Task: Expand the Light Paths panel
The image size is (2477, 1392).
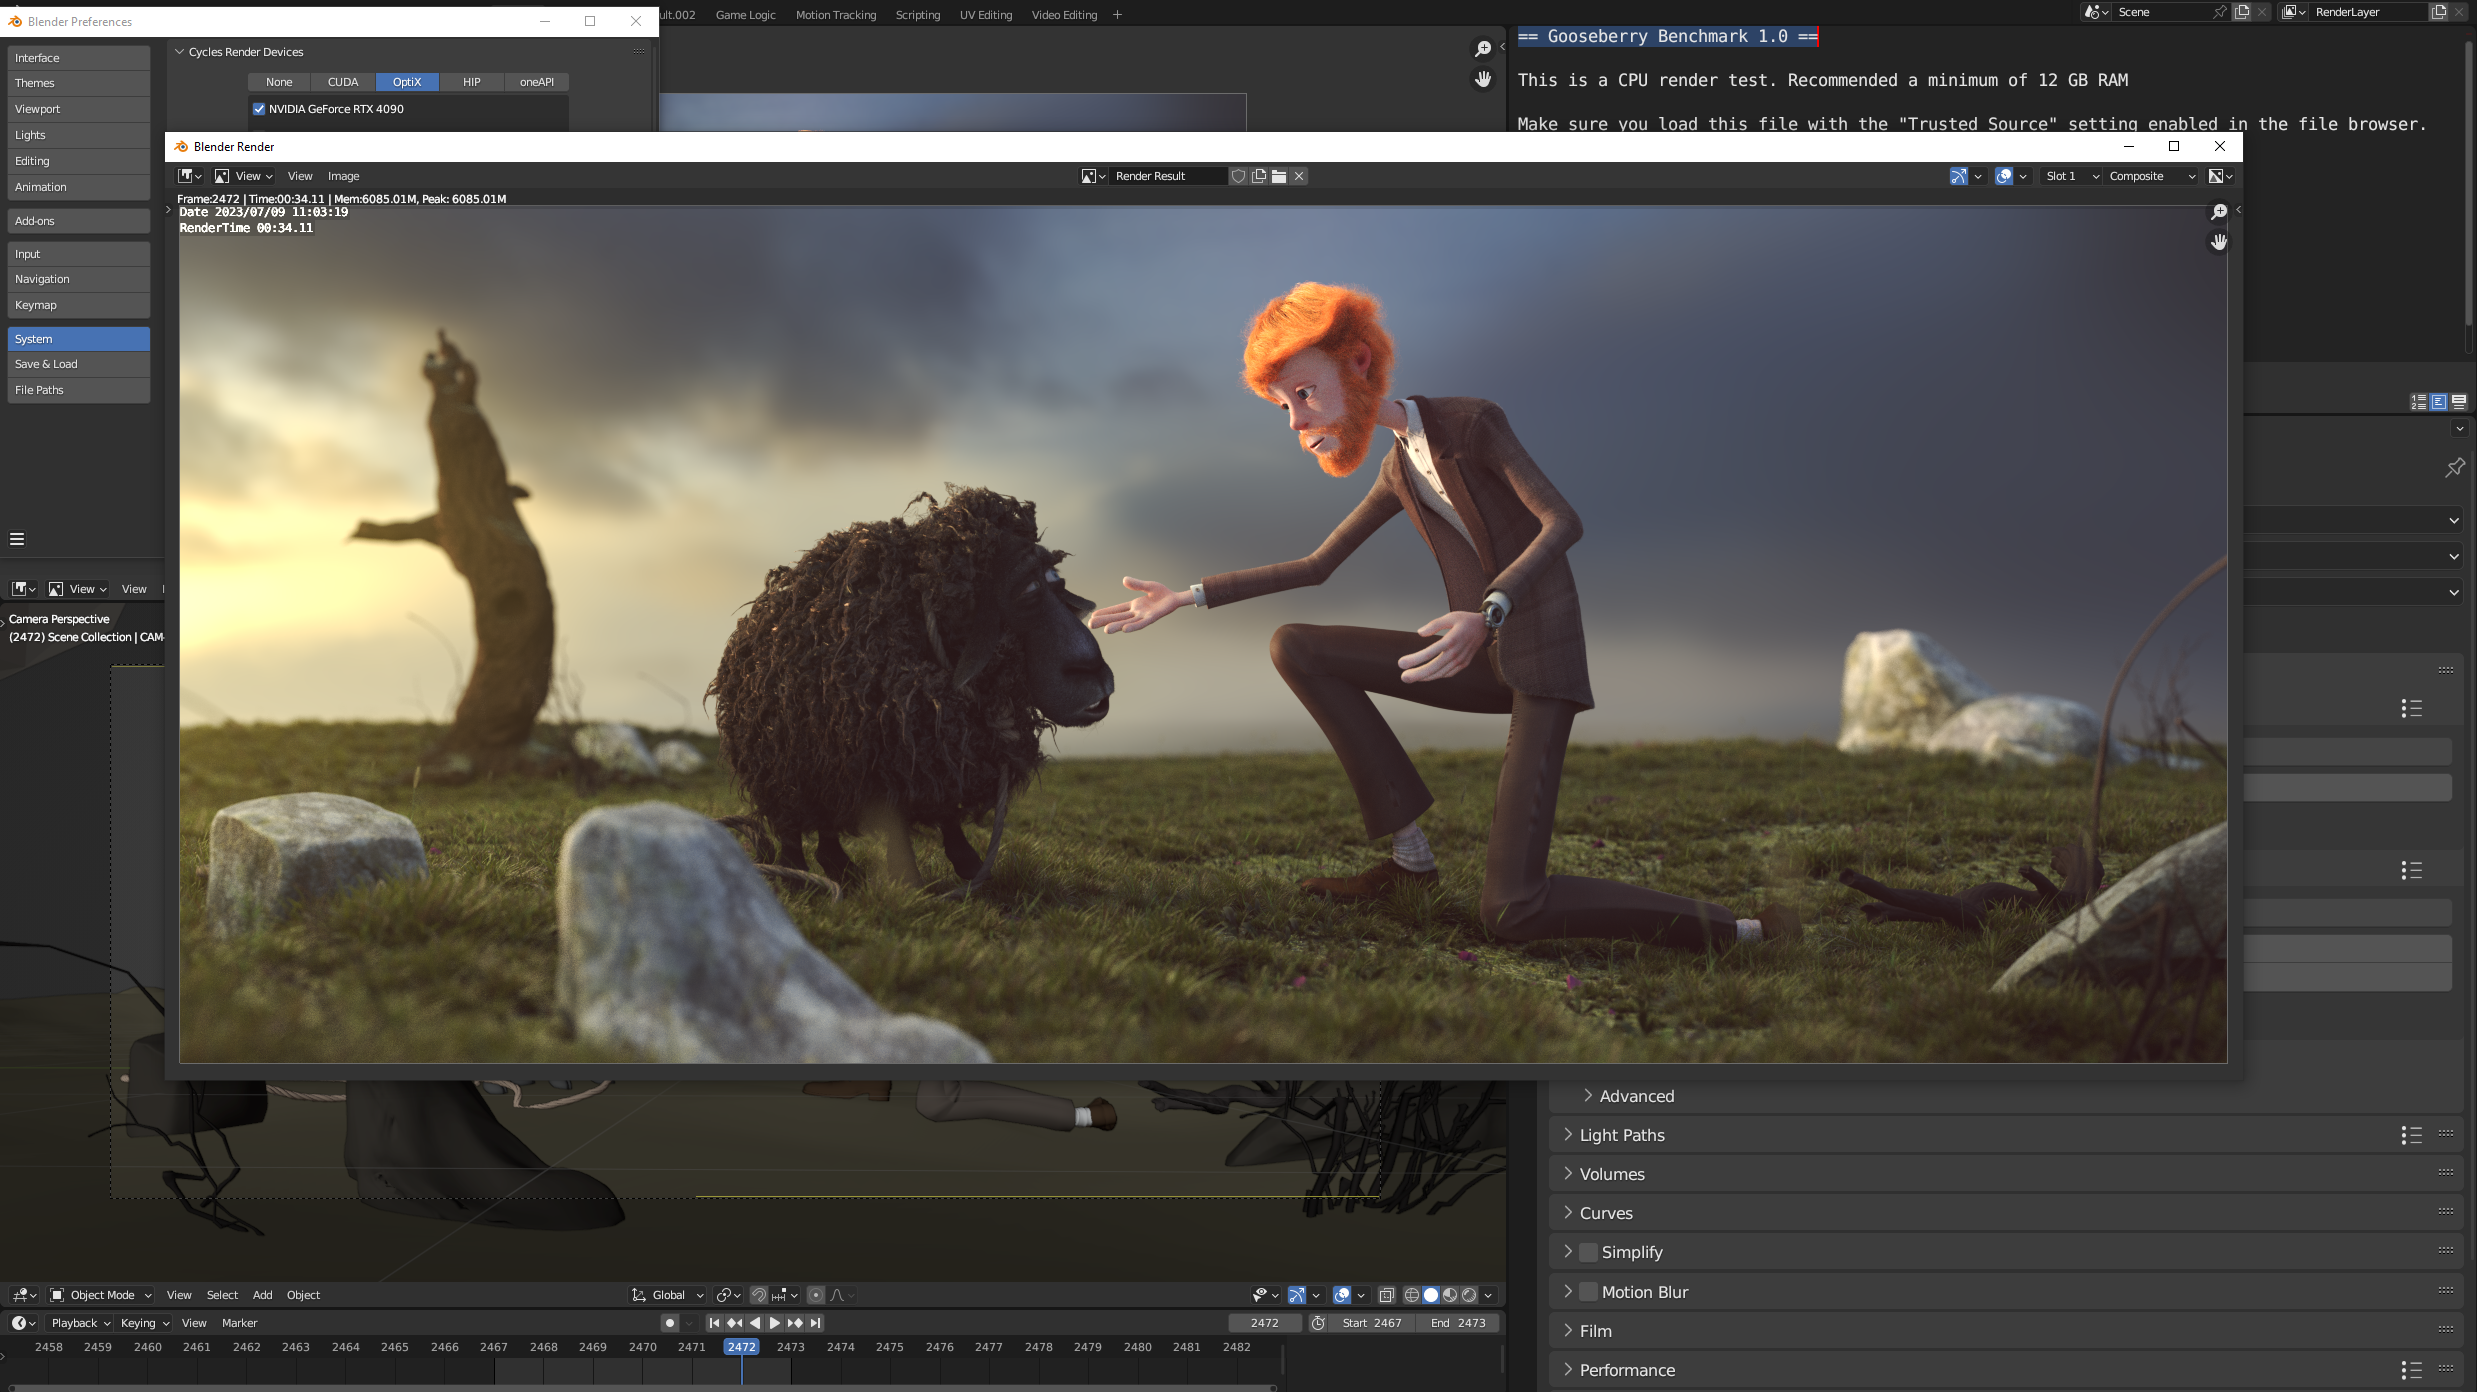Action: coord(1621,1135)
